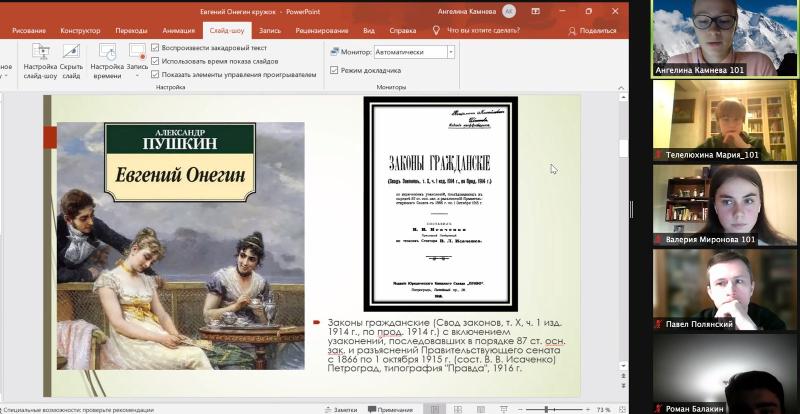
Task: Start slide show from status bar icon
Action: tap(504, 409)
